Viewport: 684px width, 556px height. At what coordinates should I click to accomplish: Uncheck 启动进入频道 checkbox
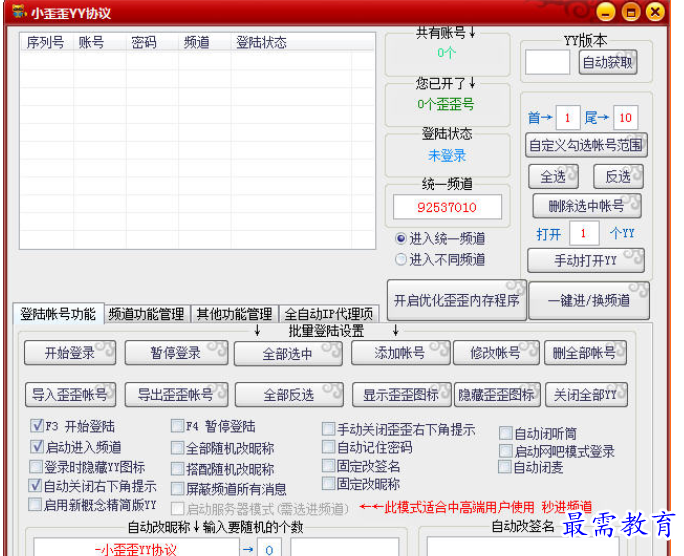(x=37, y=446)
